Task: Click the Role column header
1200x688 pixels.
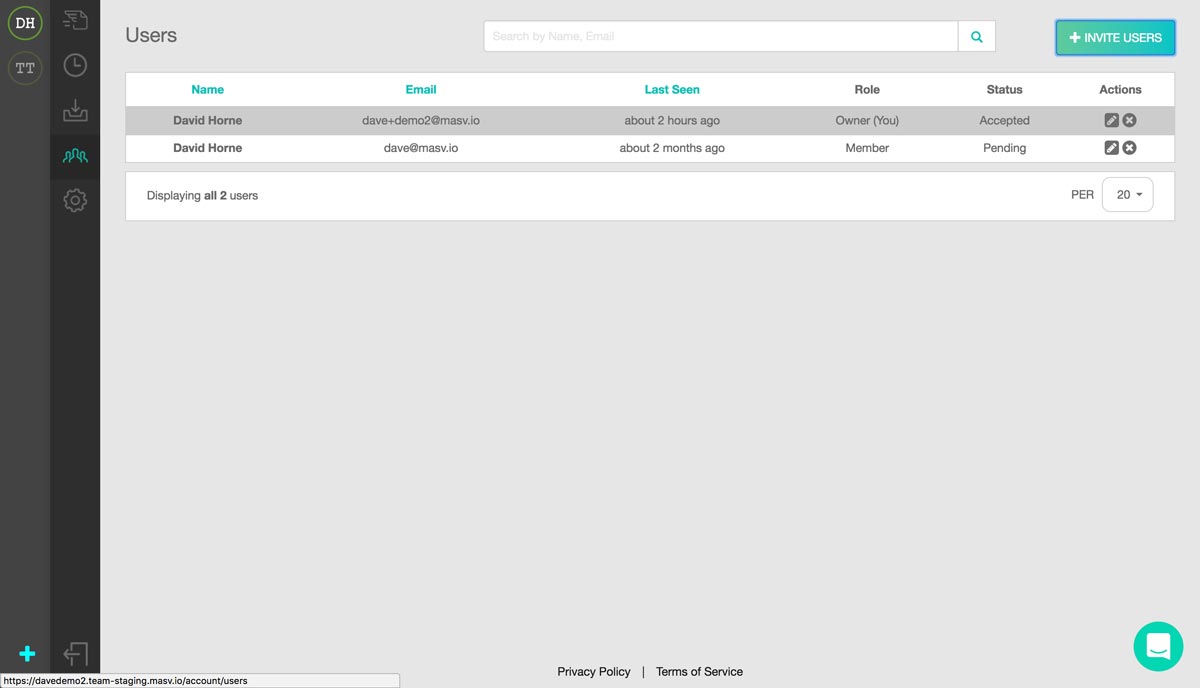Action: [867, 90]
